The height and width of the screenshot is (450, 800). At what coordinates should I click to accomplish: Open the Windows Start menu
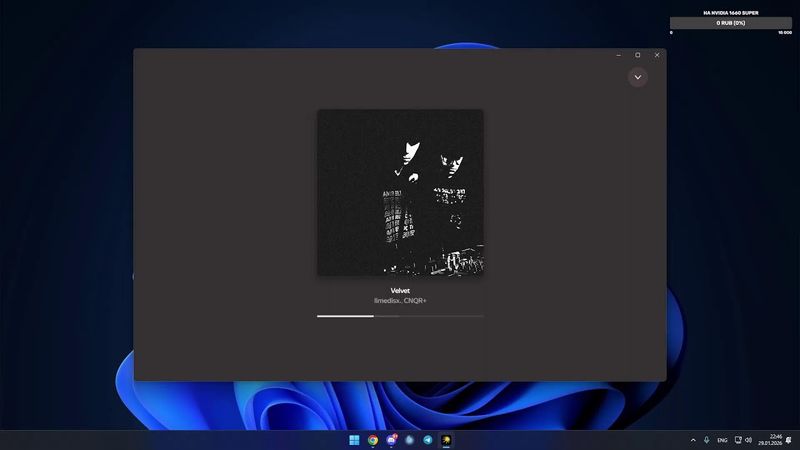coord(354,440)
